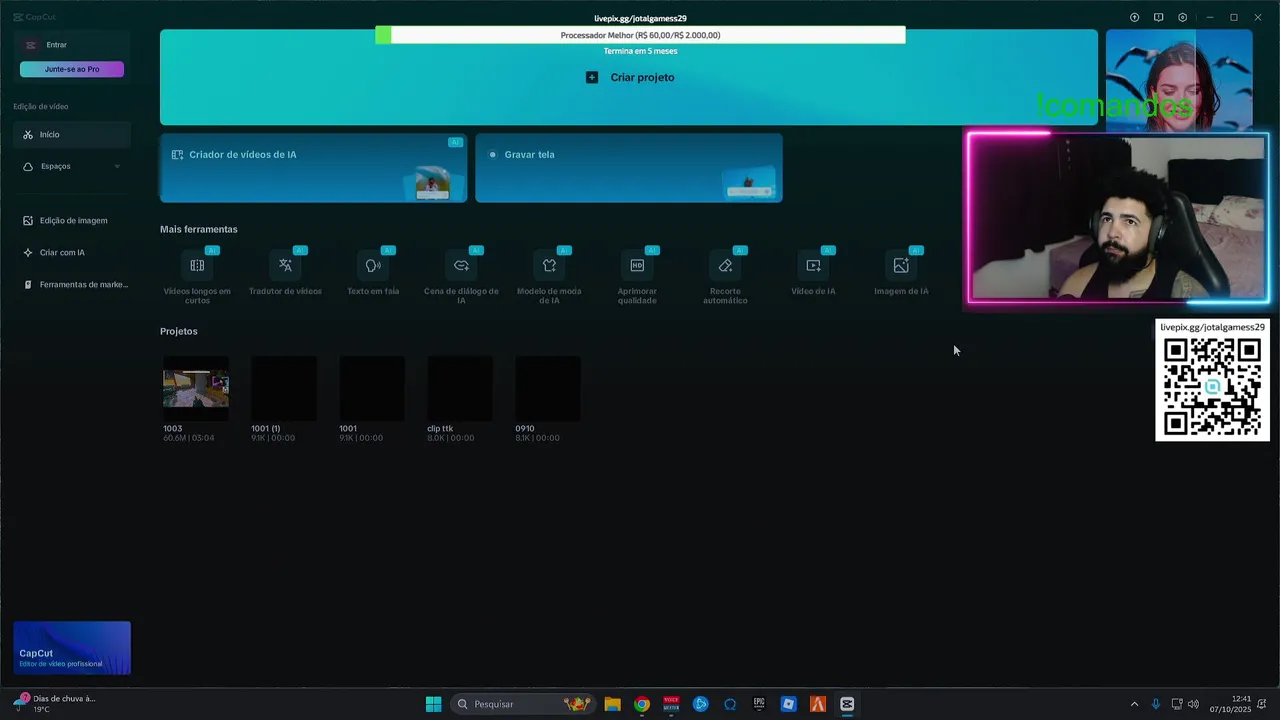Open Modelo de moda de IA tool
1280x720 pixels.
pyautogui.click(x=549, y=276)
